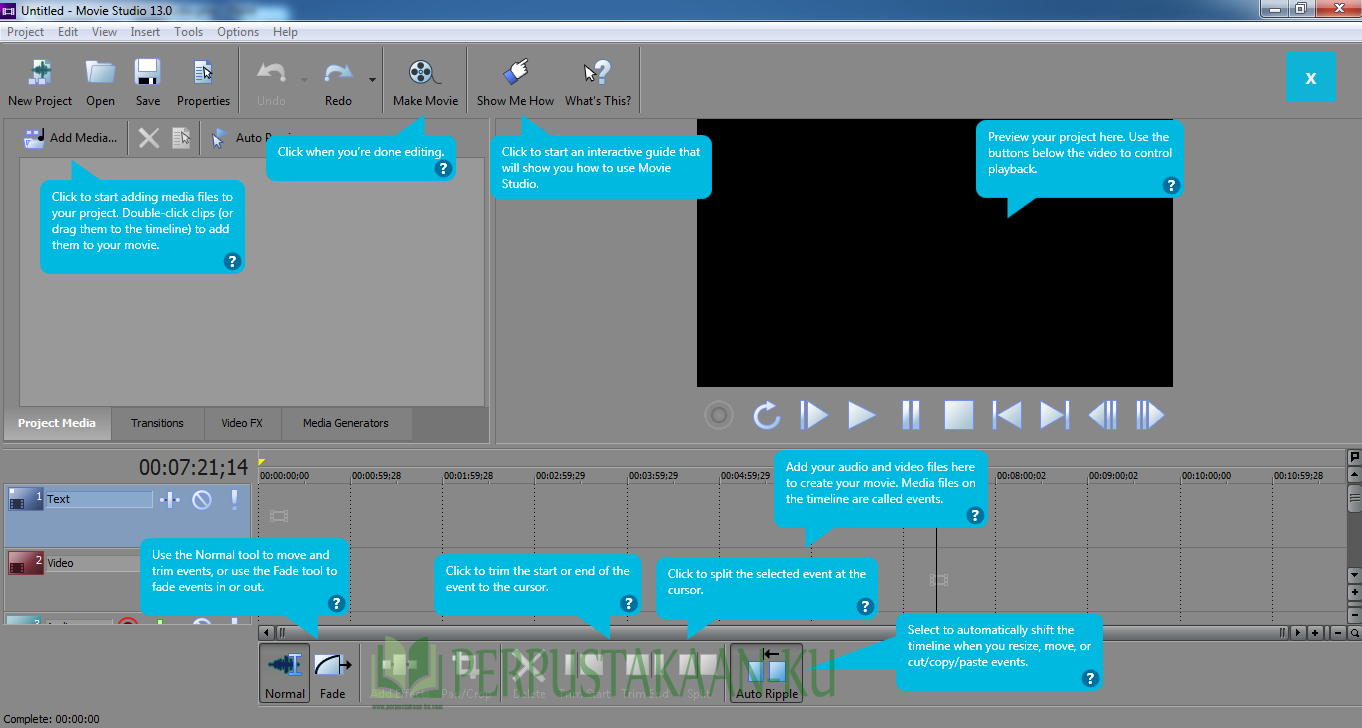Open the Undo history dropdown arrow
Screen dimensions: 1362x728
tap(304, 79)
